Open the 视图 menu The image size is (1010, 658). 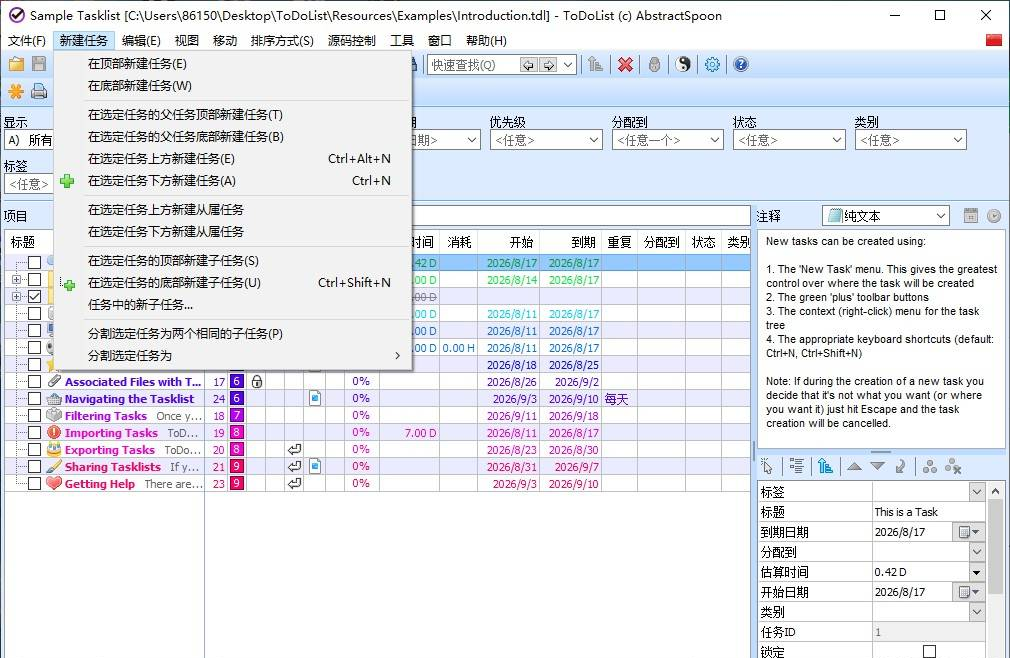(187, 41)
